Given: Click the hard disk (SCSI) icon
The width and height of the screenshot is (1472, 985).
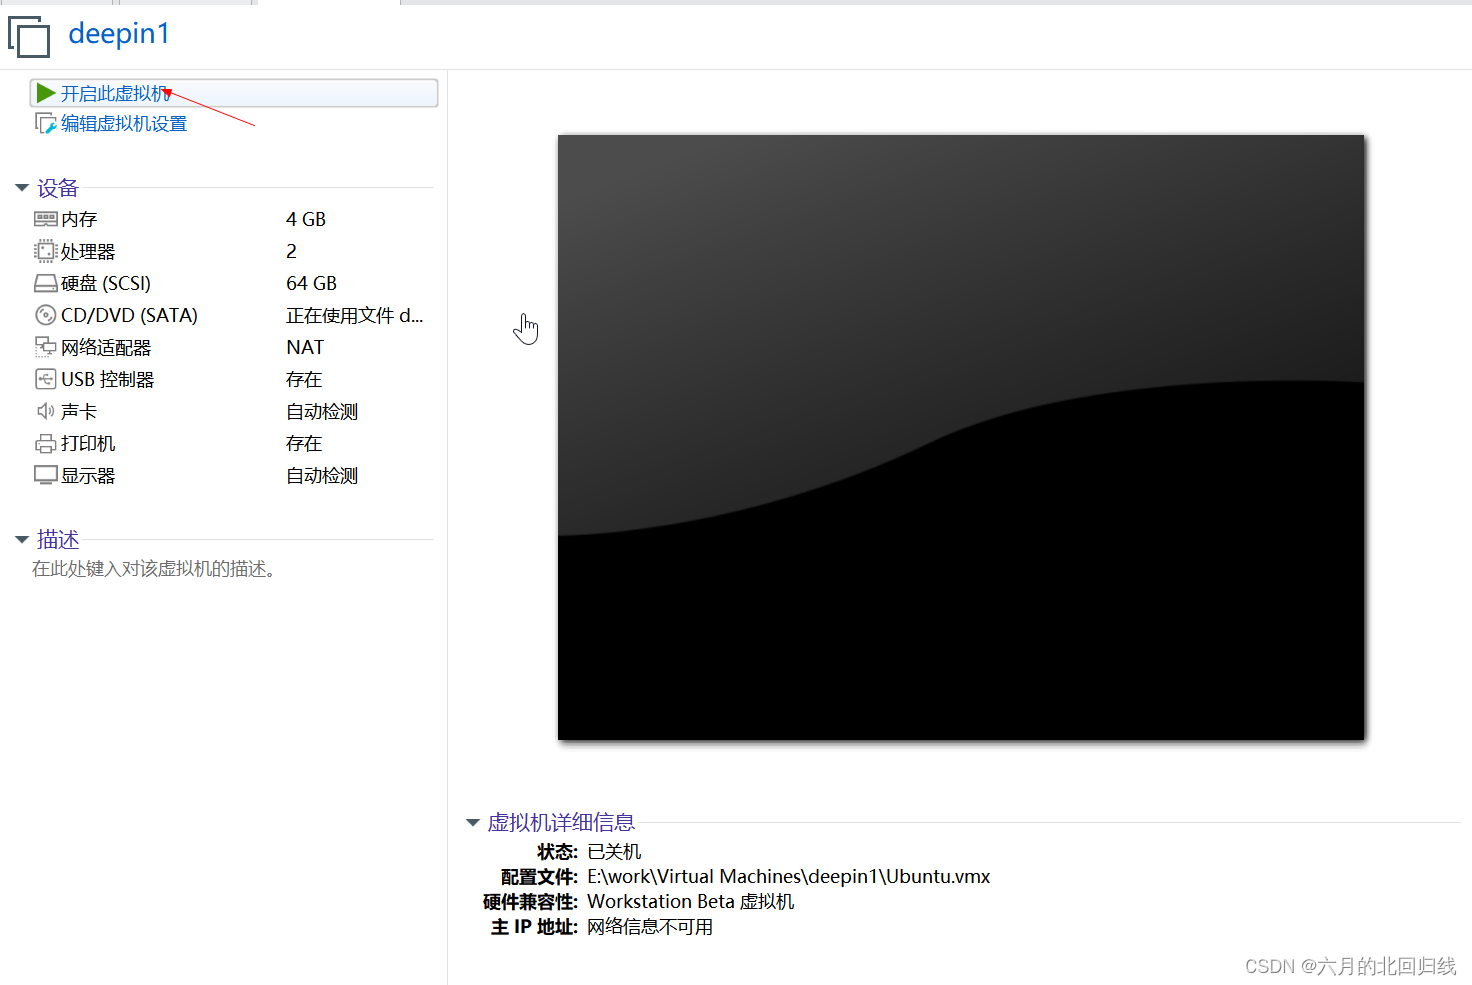Looking at the screenshot, I should [46, 283].
